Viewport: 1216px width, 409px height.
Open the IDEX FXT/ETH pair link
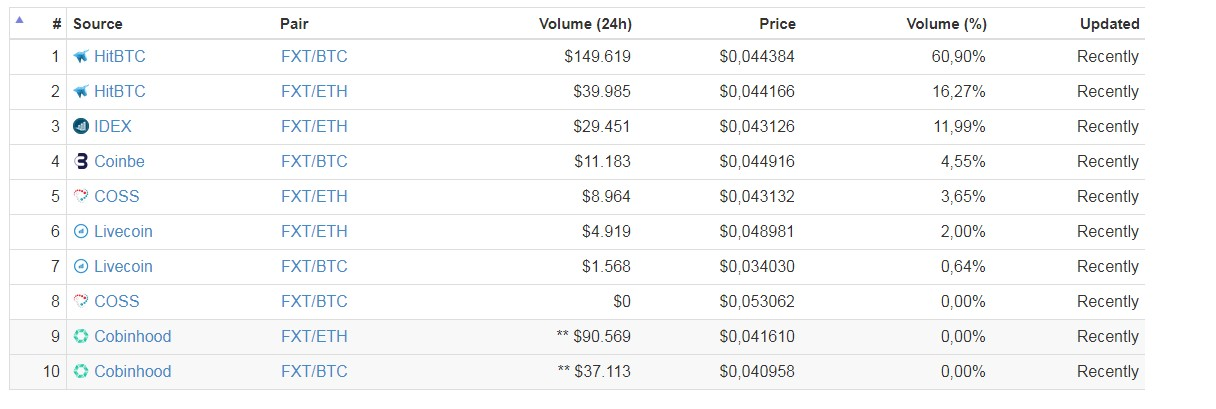tap(314, 127)
